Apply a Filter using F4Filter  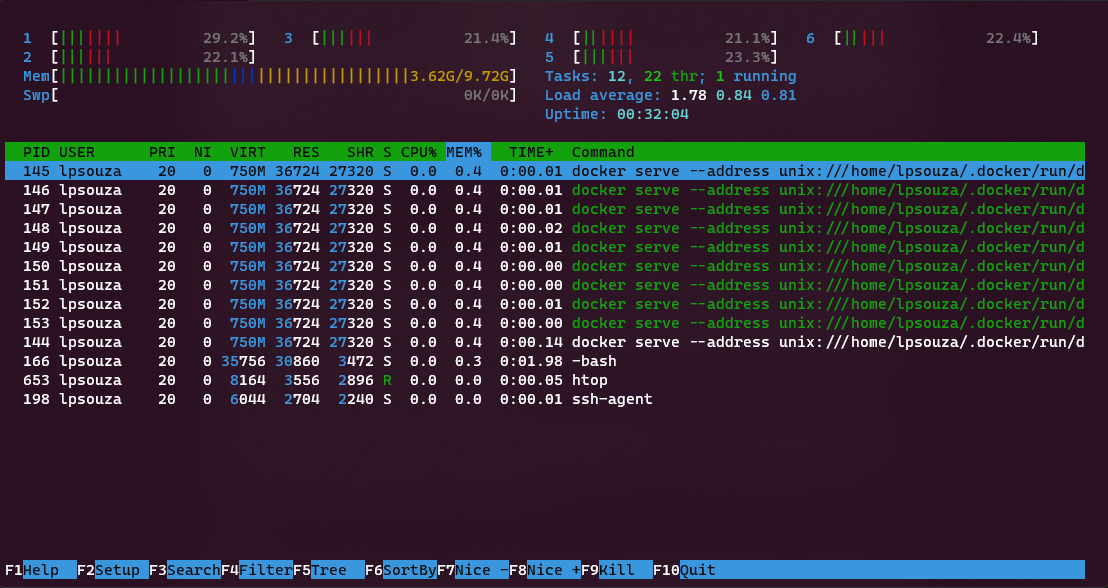coord(258,570)
